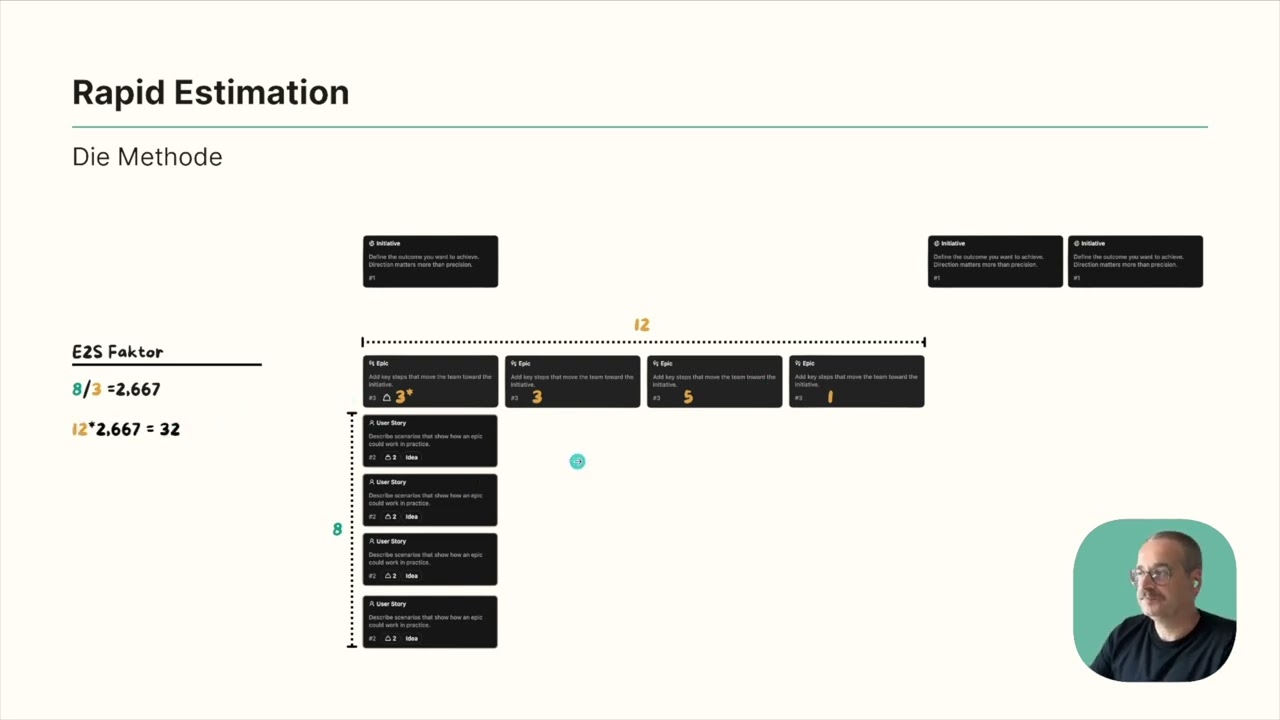
Task: Click the Idea tag on topmost User Story
Action: tap(411, 457)
